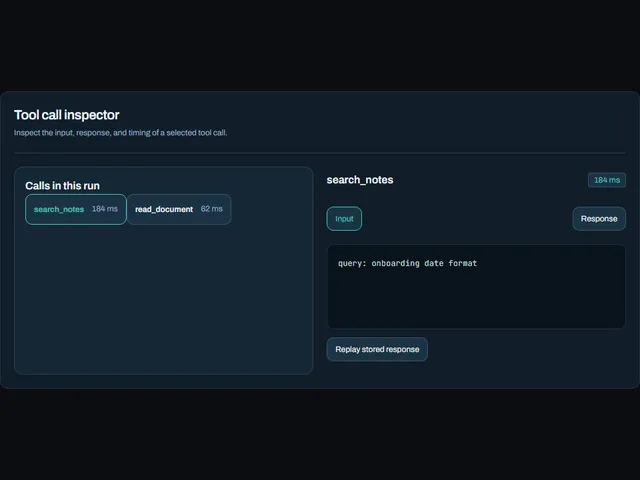Screen dimensions: 640x480
Task: Click the query onboarding date format text
Action: coord(407,263)
